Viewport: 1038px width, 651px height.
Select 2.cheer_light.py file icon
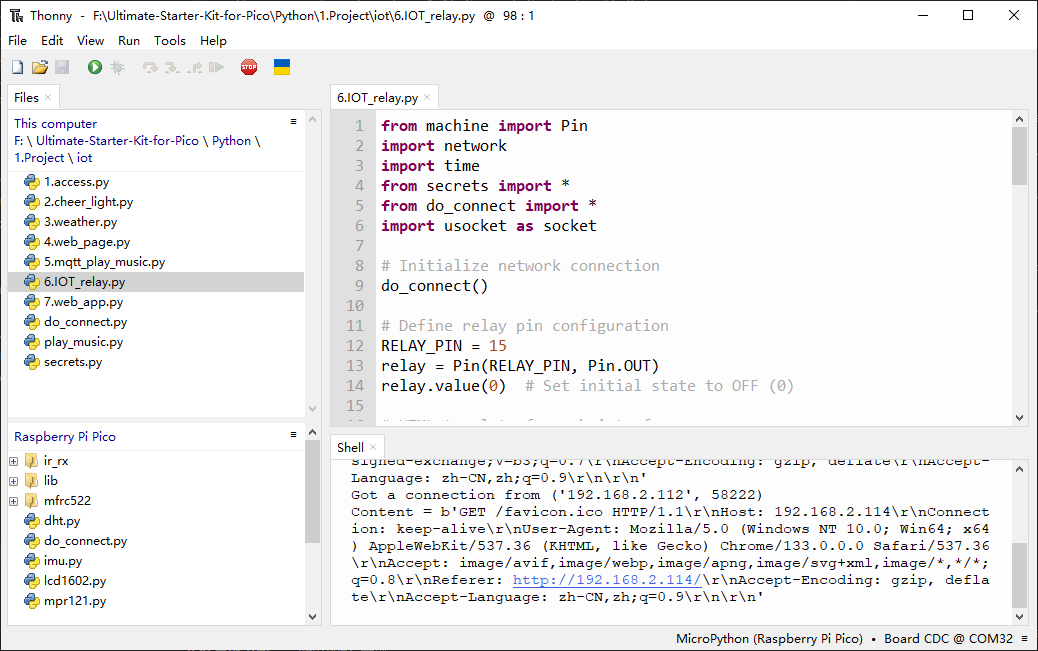click(x=32, y=201)
